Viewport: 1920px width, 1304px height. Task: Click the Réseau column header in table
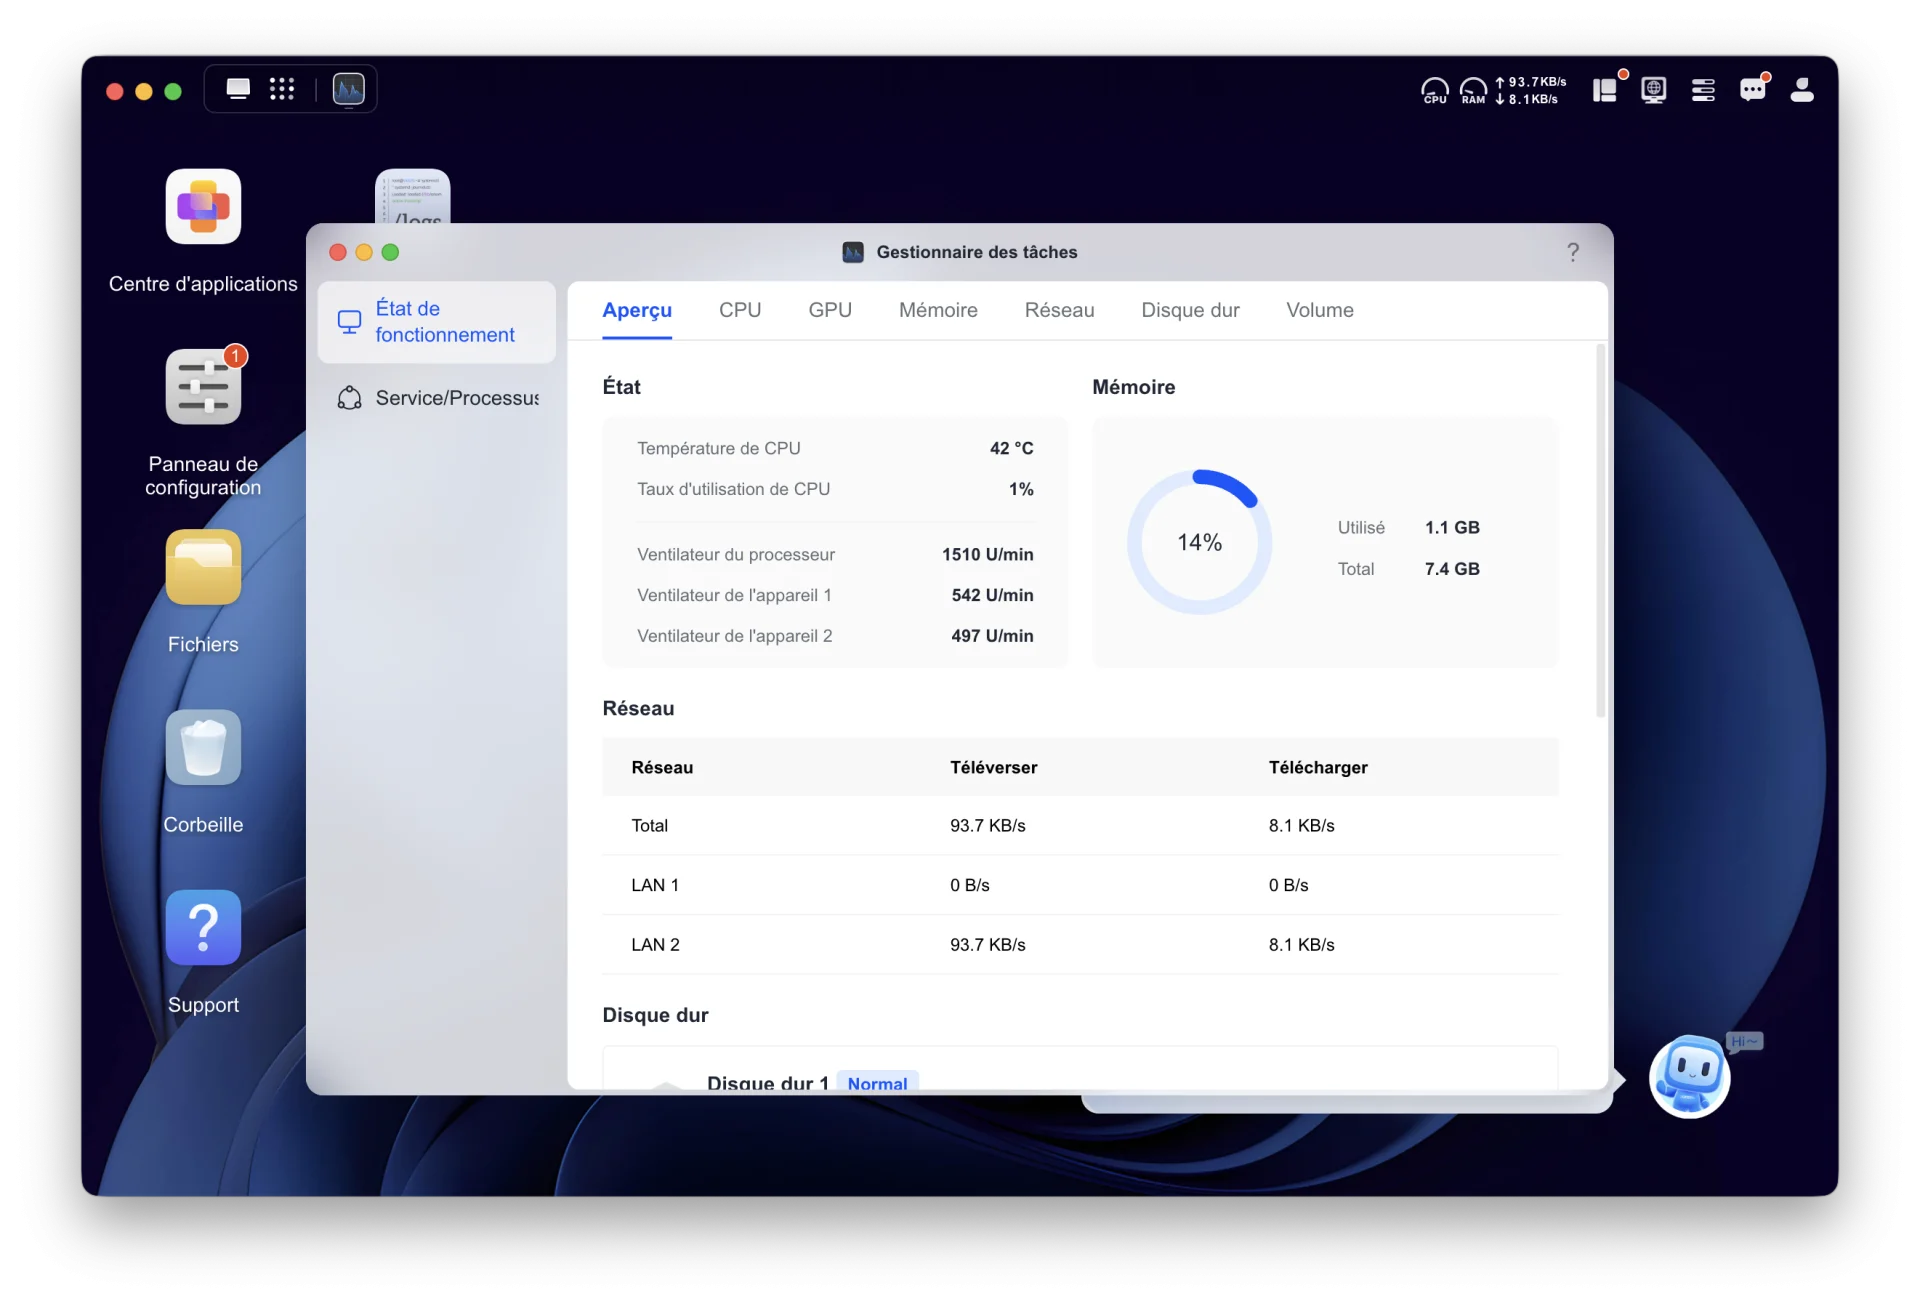[662, 767]
